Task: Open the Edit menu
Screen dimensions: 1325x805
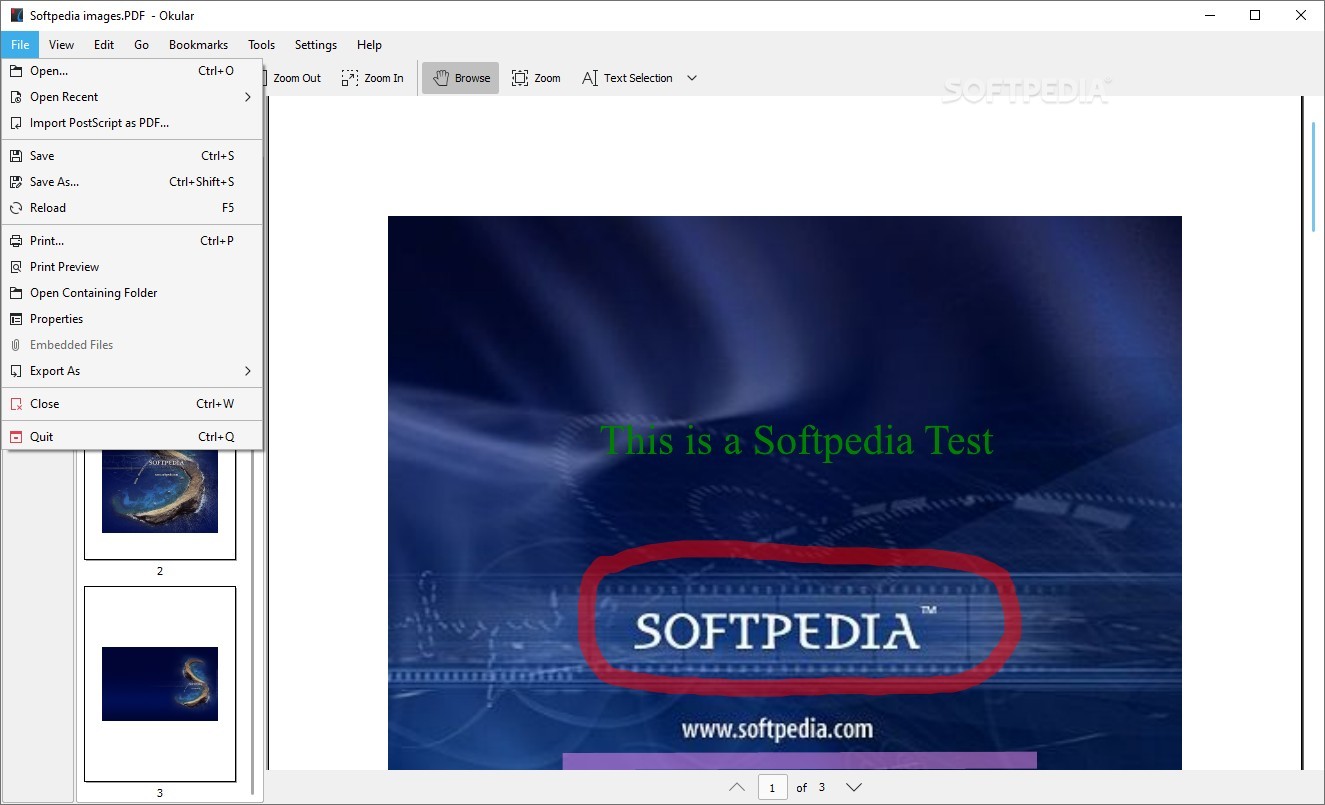Action: click(104, 45)
